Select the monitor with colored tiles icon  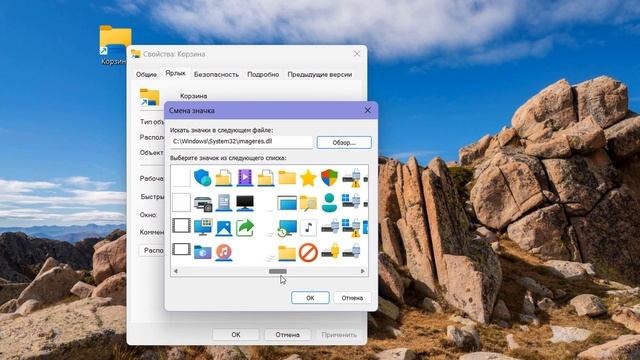pyautogui.click(x=203, y=227)
